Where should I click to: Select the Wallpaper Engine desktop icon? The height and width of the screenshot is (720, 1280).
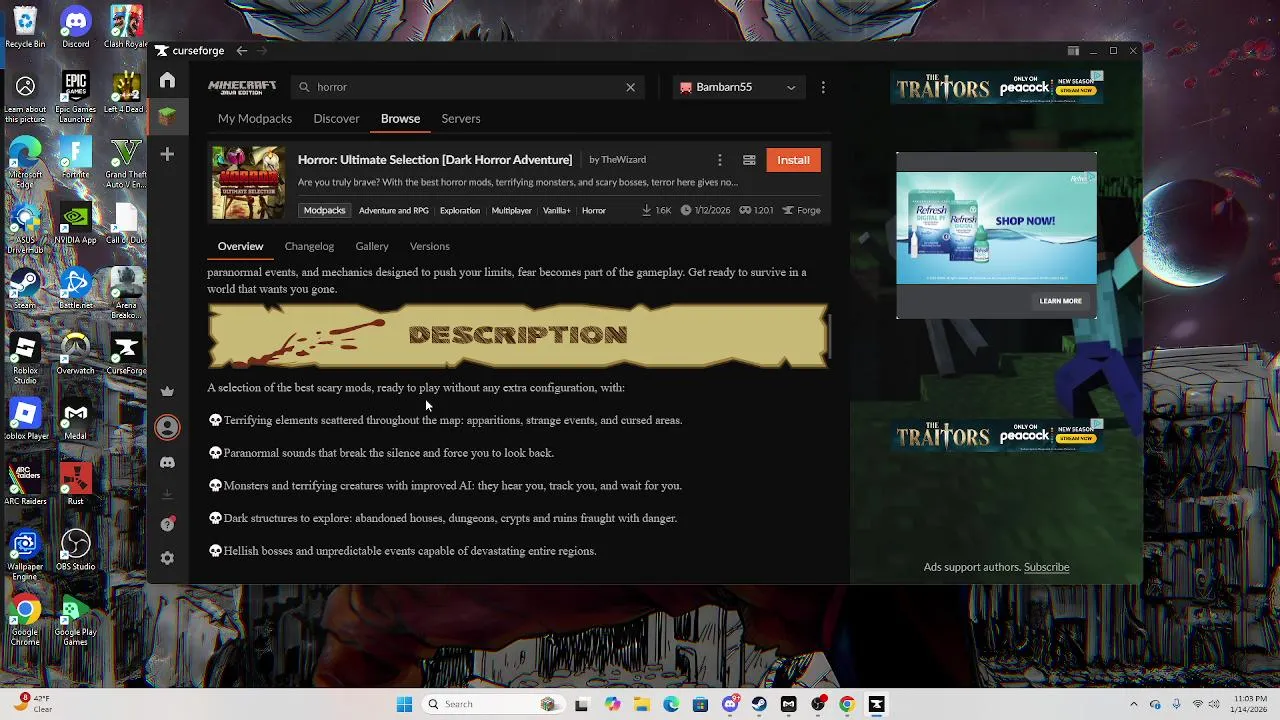[25, 554]
